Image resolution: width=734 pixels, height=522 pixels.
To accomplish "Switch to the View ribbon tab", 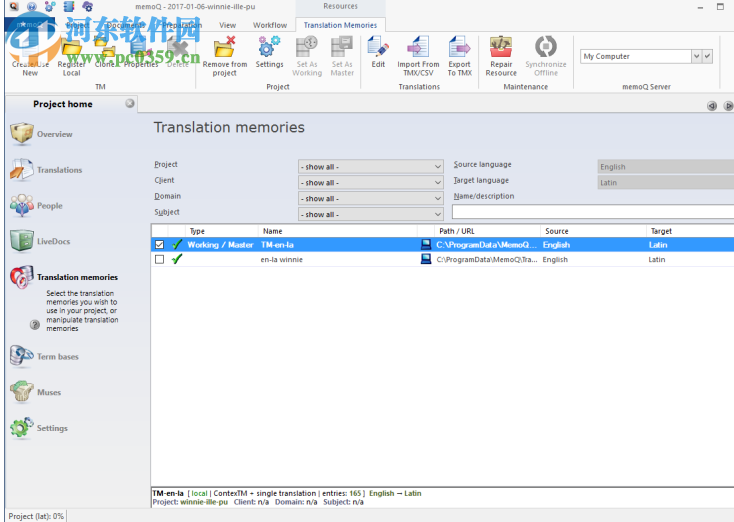I will [228, 25].
